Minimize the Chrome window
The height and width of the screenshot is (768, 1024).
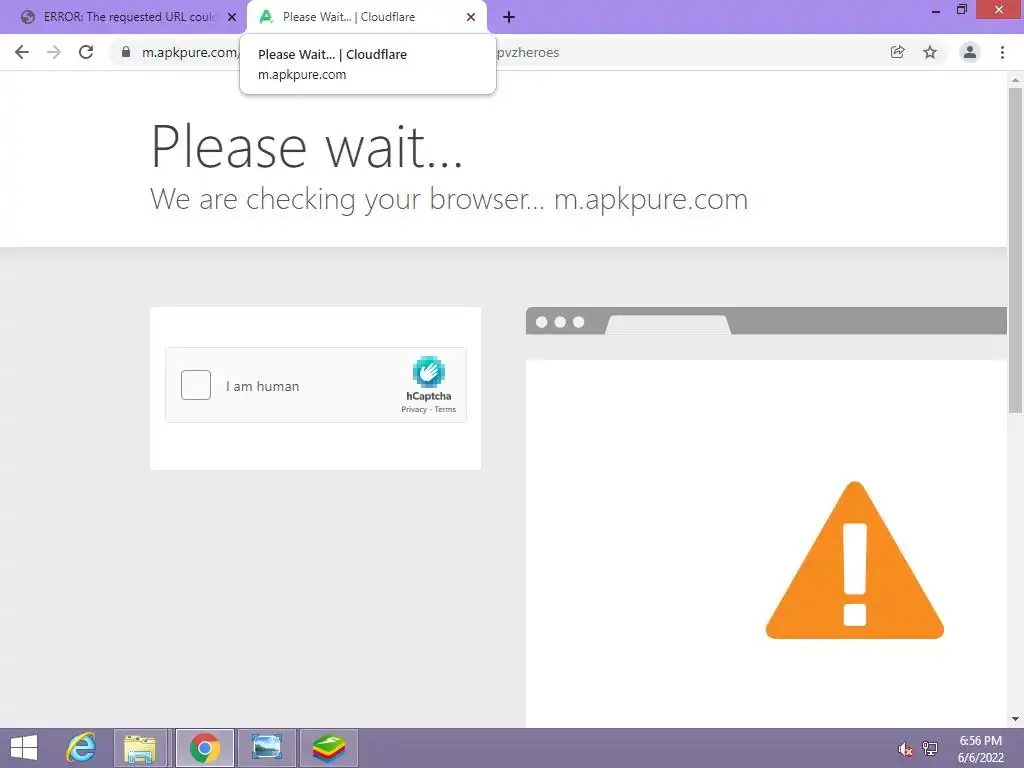[x=936, y=10]
